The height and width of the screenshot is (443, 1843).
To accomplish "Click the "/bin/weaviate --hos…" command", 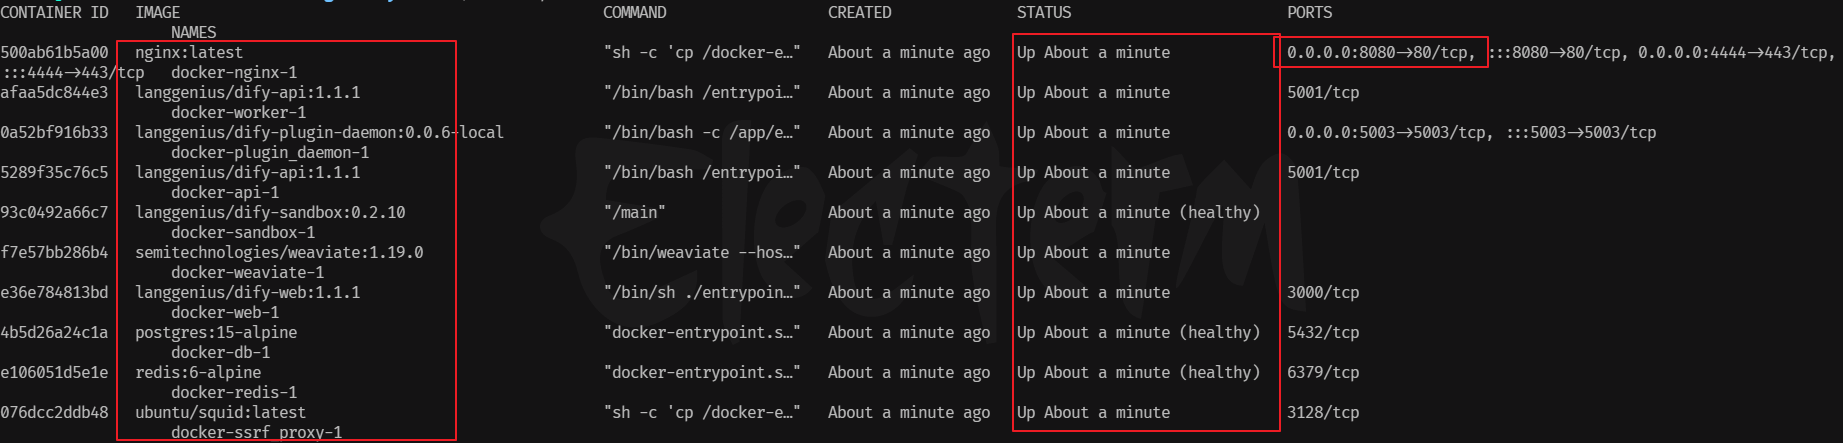I will 702,253.
